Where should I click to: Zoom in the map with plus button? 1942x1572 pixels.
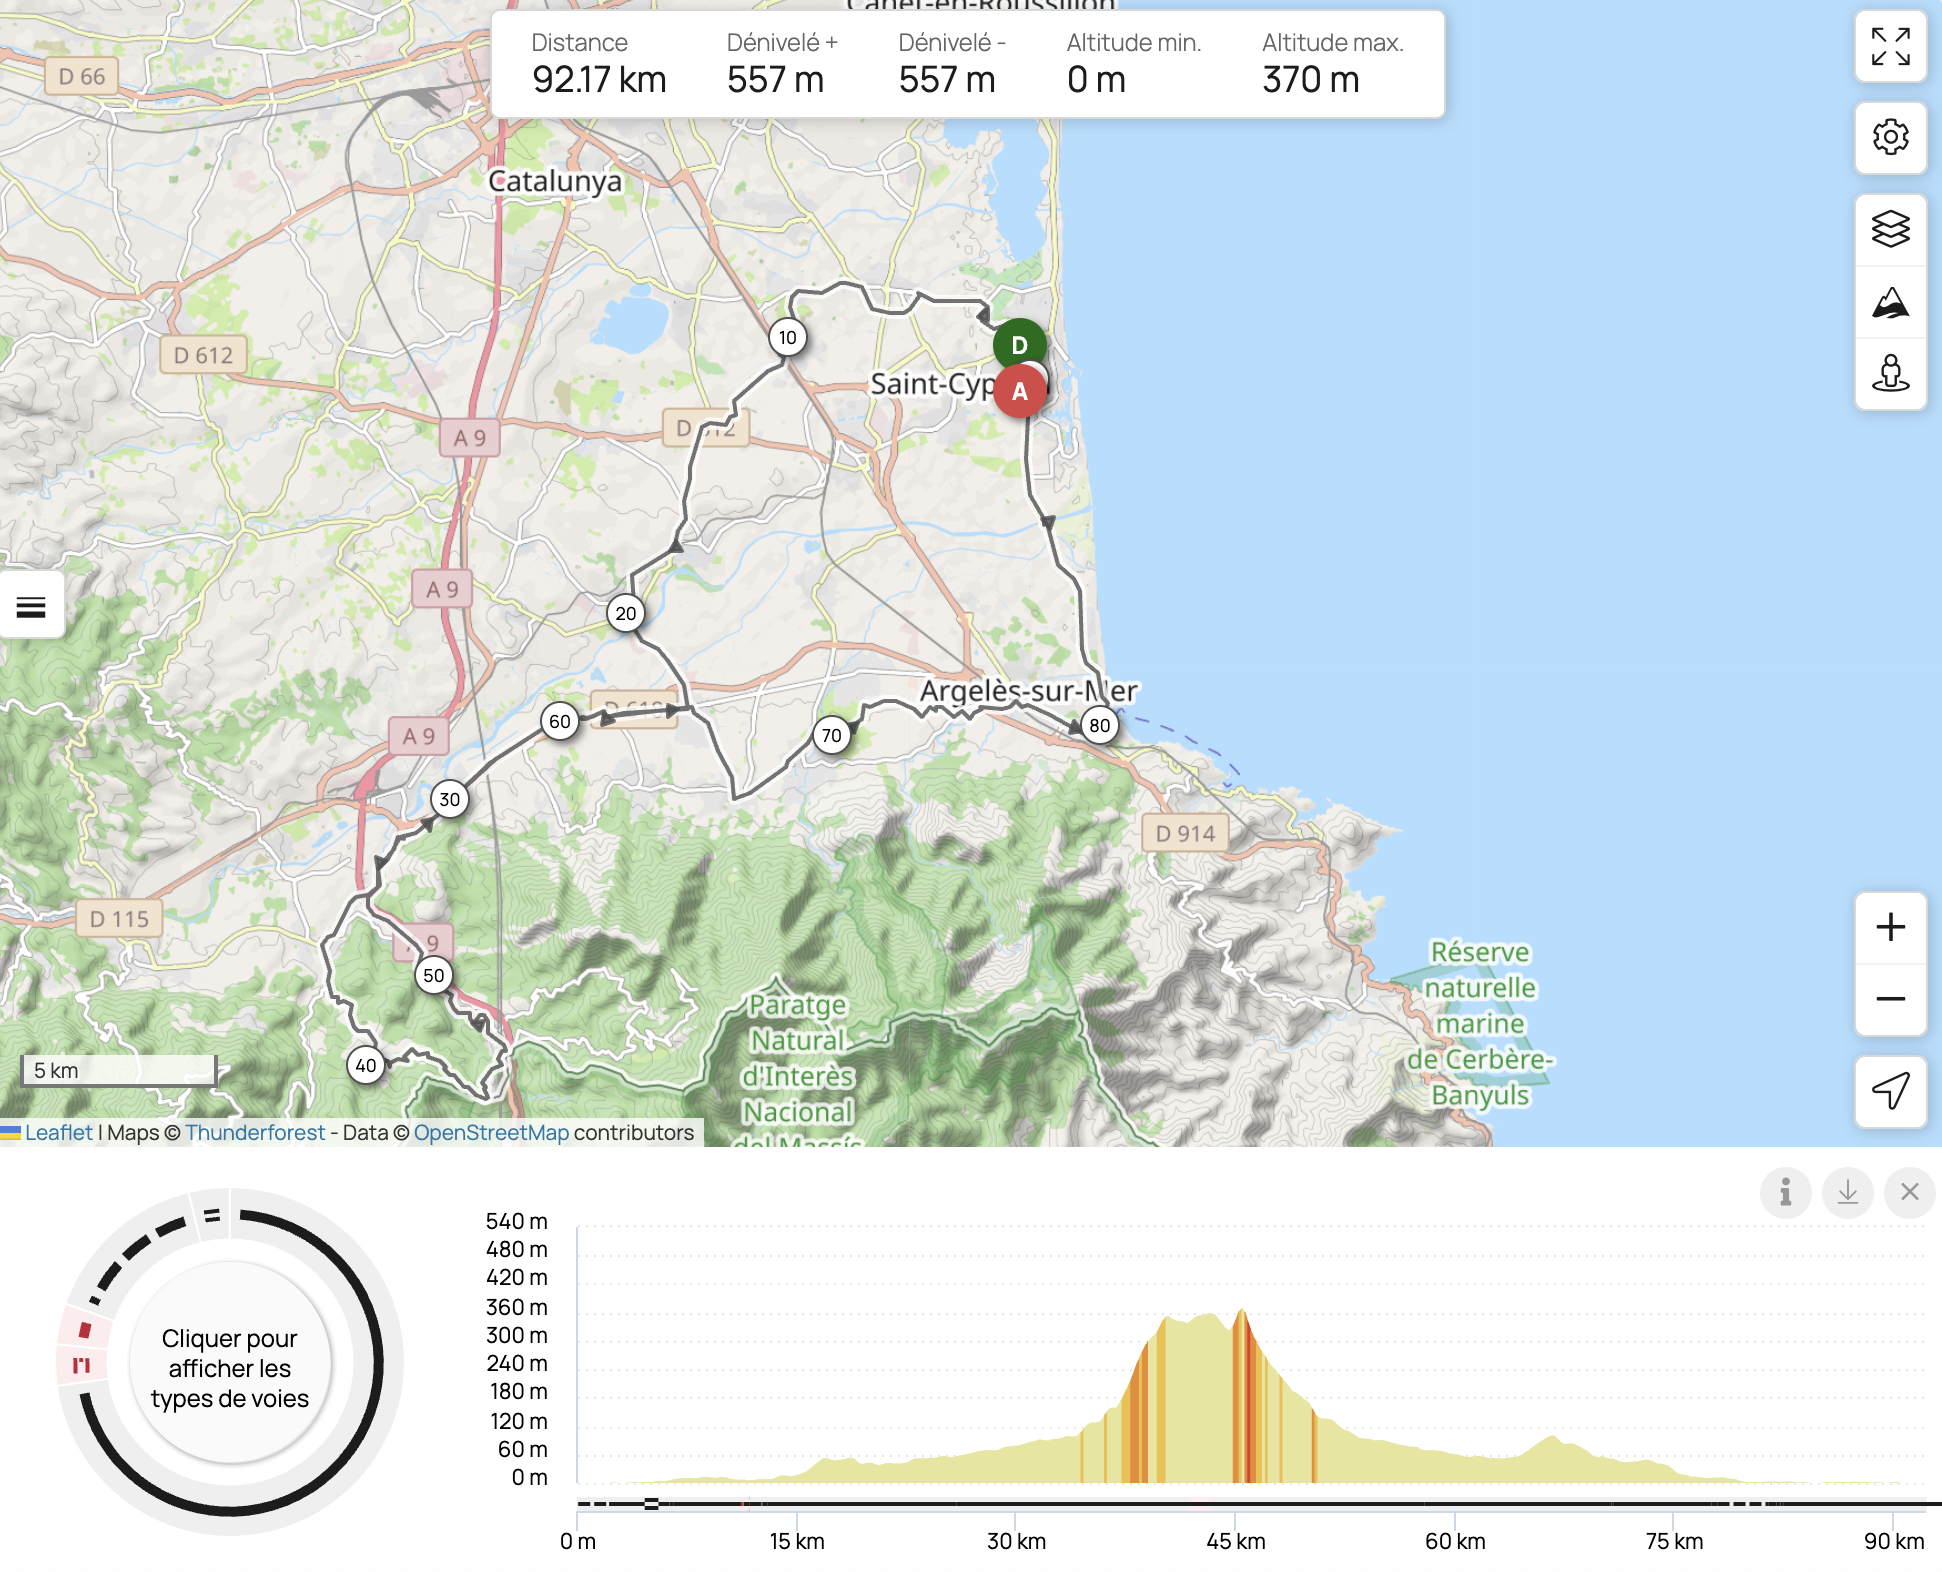pos(1890,927)
